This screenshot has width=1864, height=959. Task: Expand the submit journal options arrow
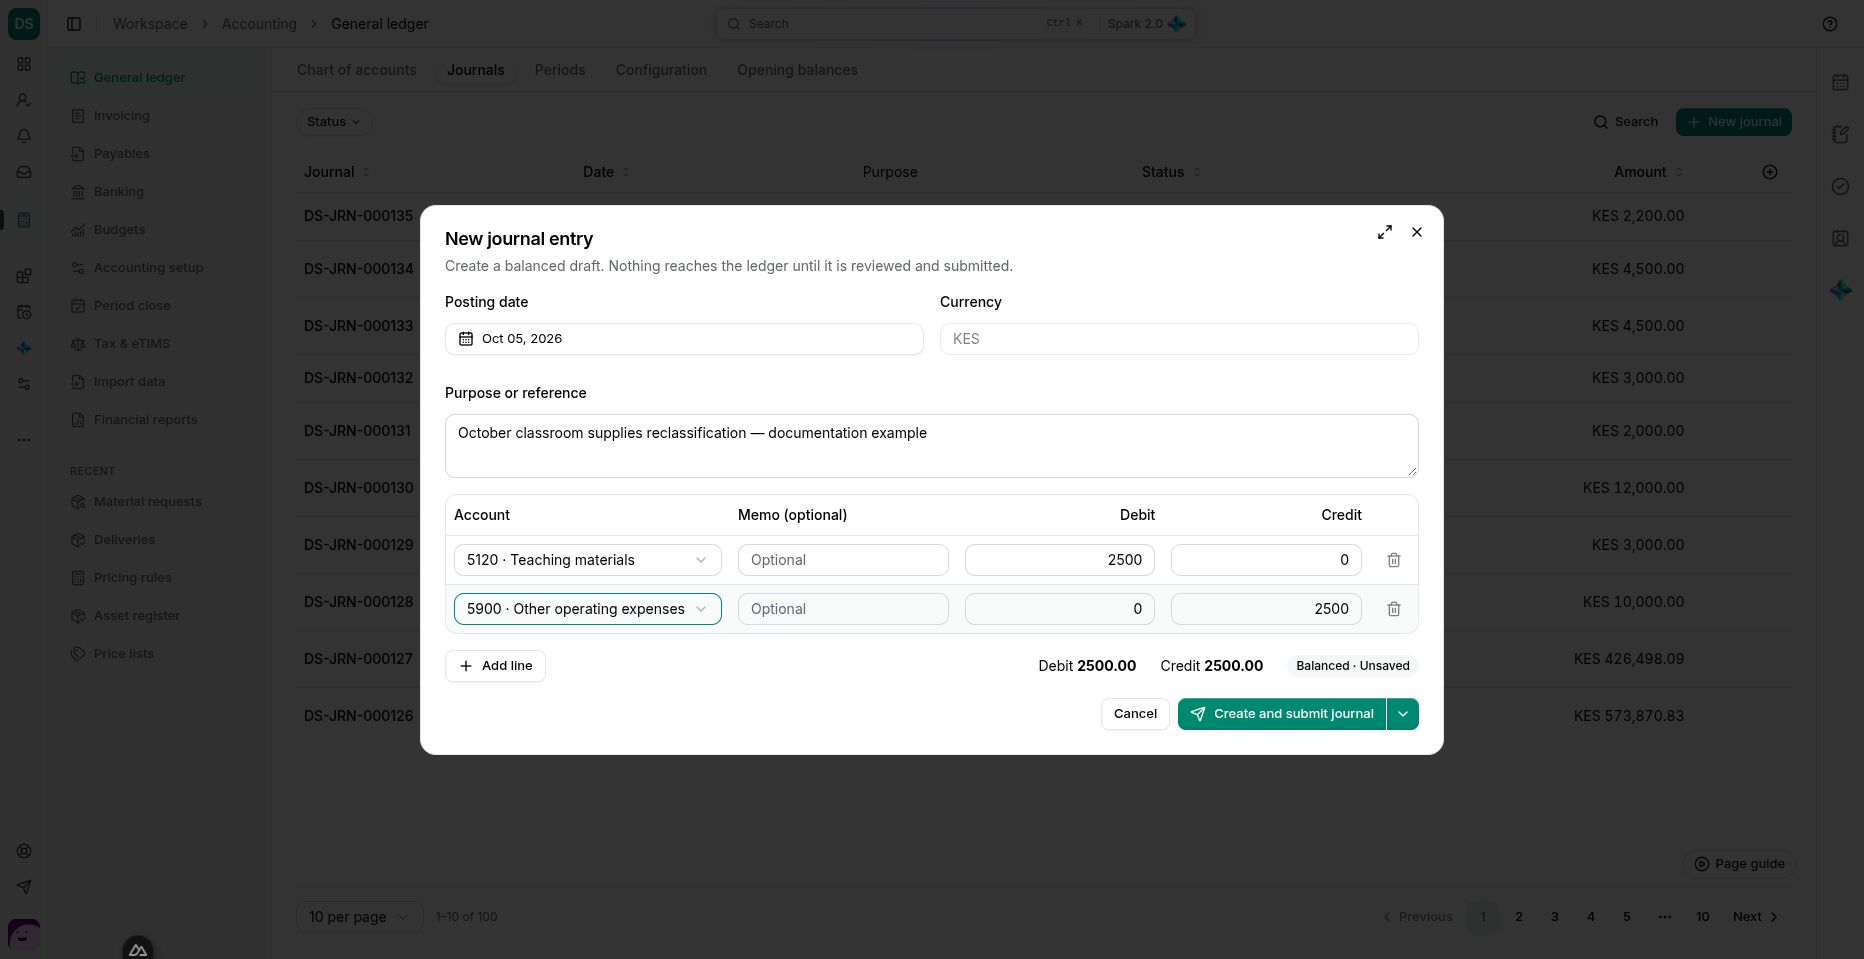(x=1403, y=714)
